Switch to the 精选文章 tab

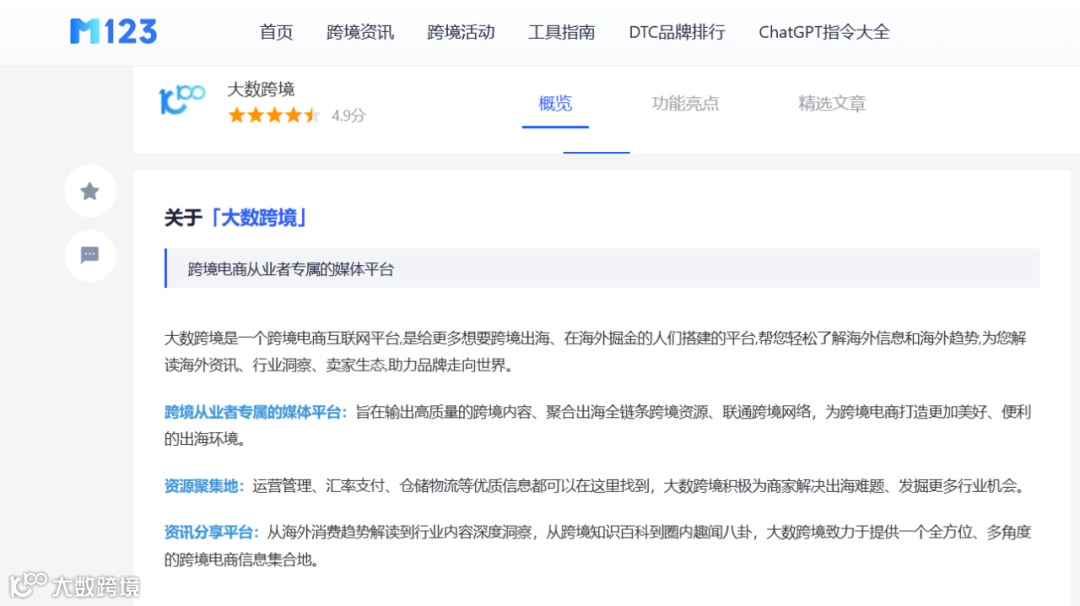click(x=831, y=103)
